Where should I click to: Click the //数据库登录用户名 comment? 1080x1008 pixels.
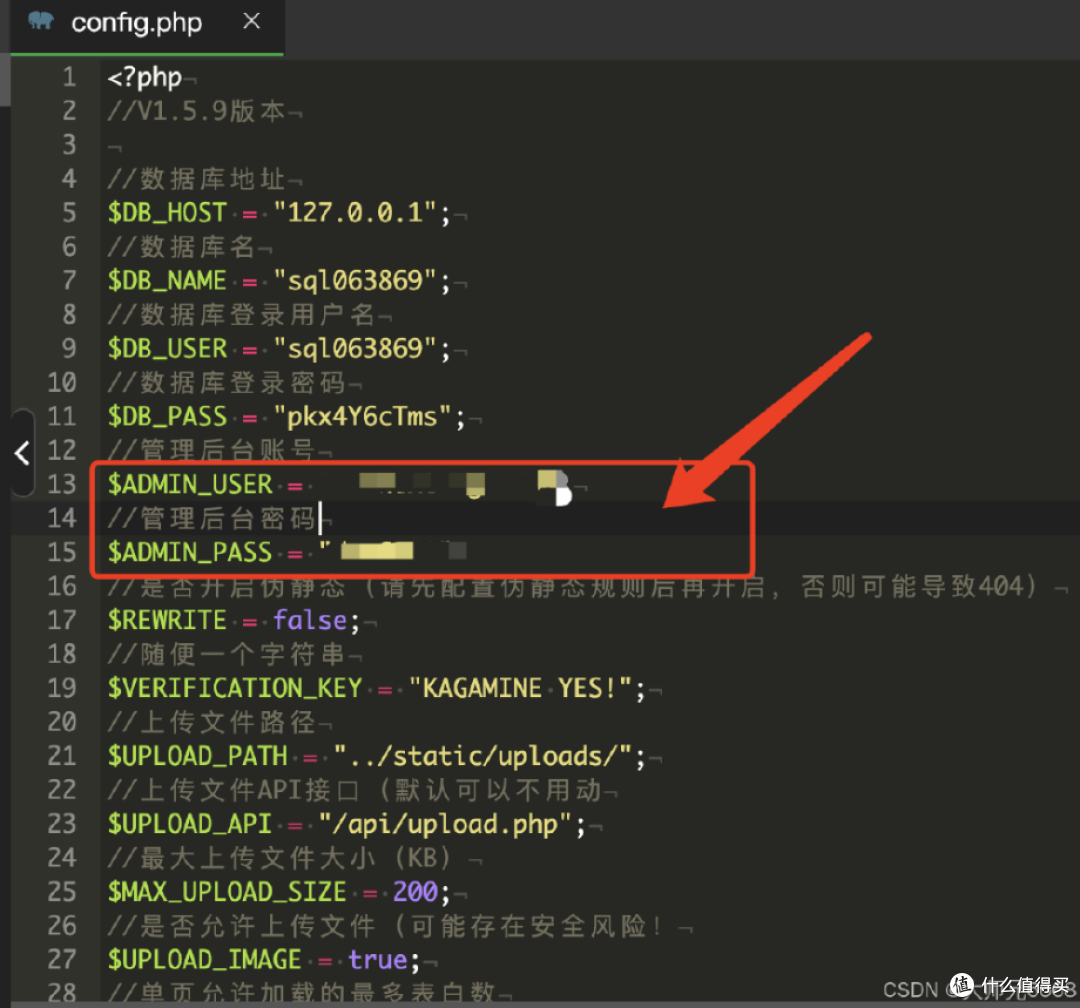pyautogui.click(x=241, y=315)
